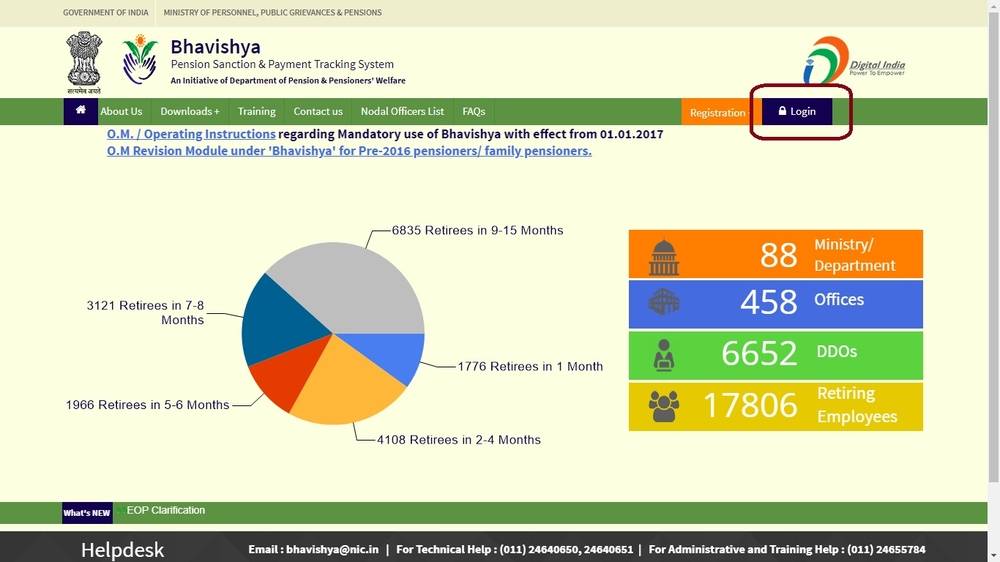
Task: Open the O.M. / Operating Instructions link
Action: pos(191,134)
